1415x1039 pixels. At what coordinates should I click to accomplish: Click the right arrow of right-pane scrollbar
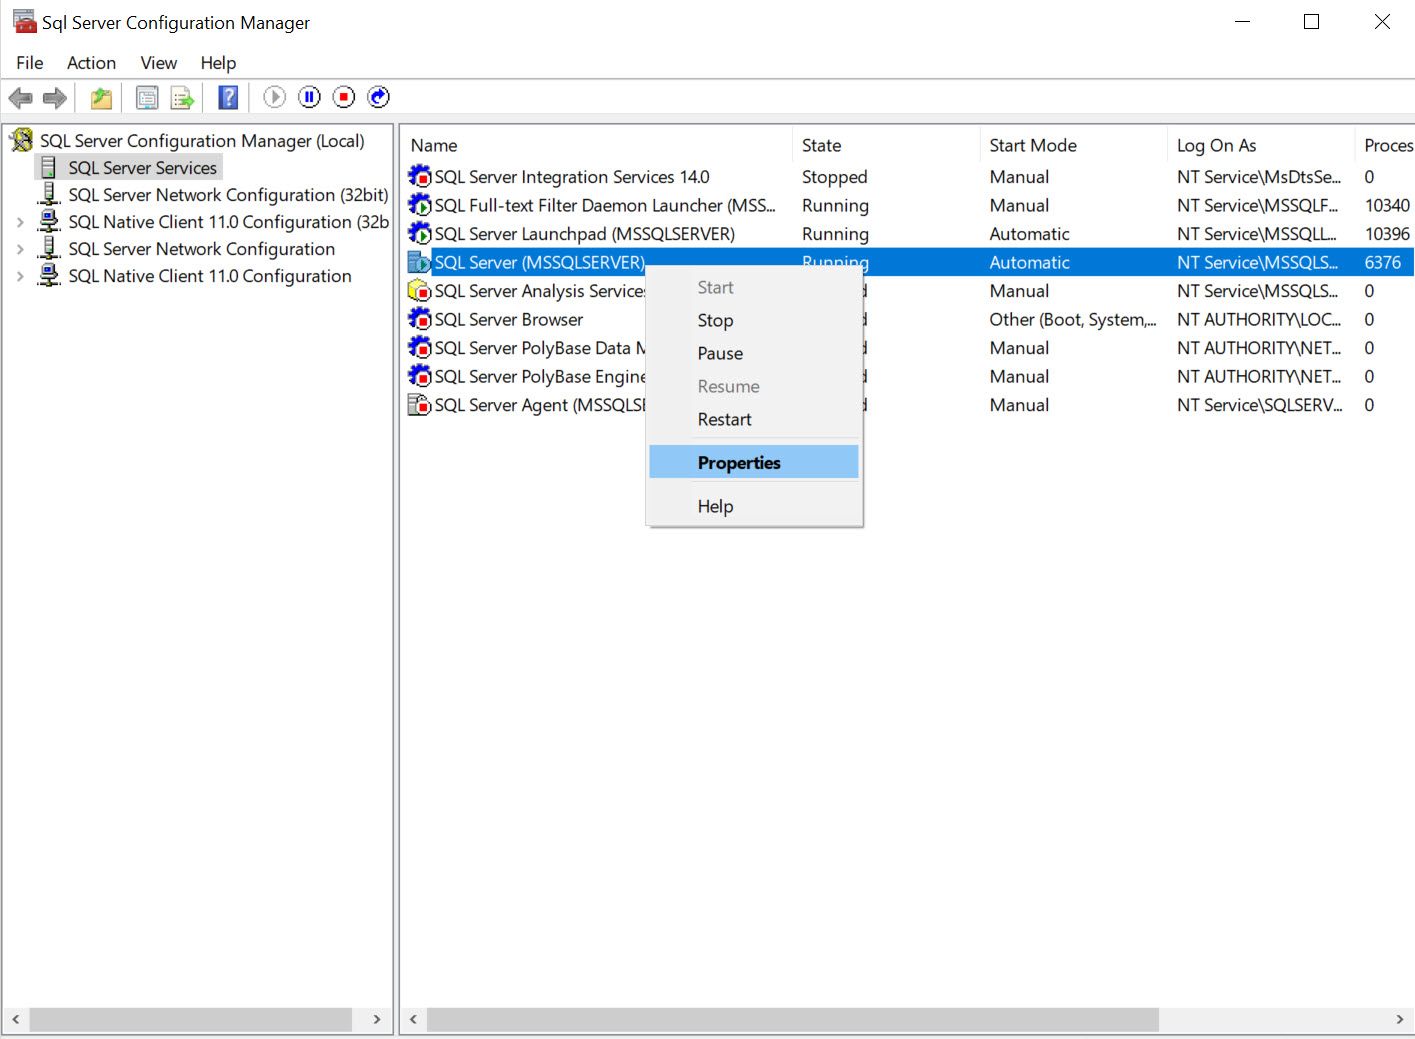1399,1019
